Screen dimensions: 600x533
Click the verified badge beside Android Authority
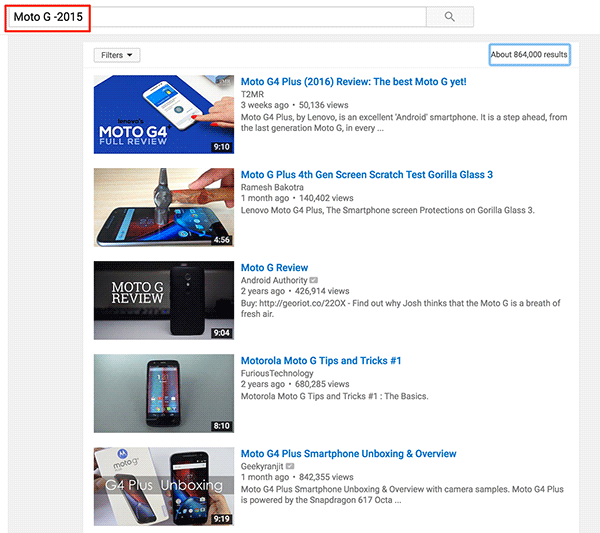tap(314, 281)
